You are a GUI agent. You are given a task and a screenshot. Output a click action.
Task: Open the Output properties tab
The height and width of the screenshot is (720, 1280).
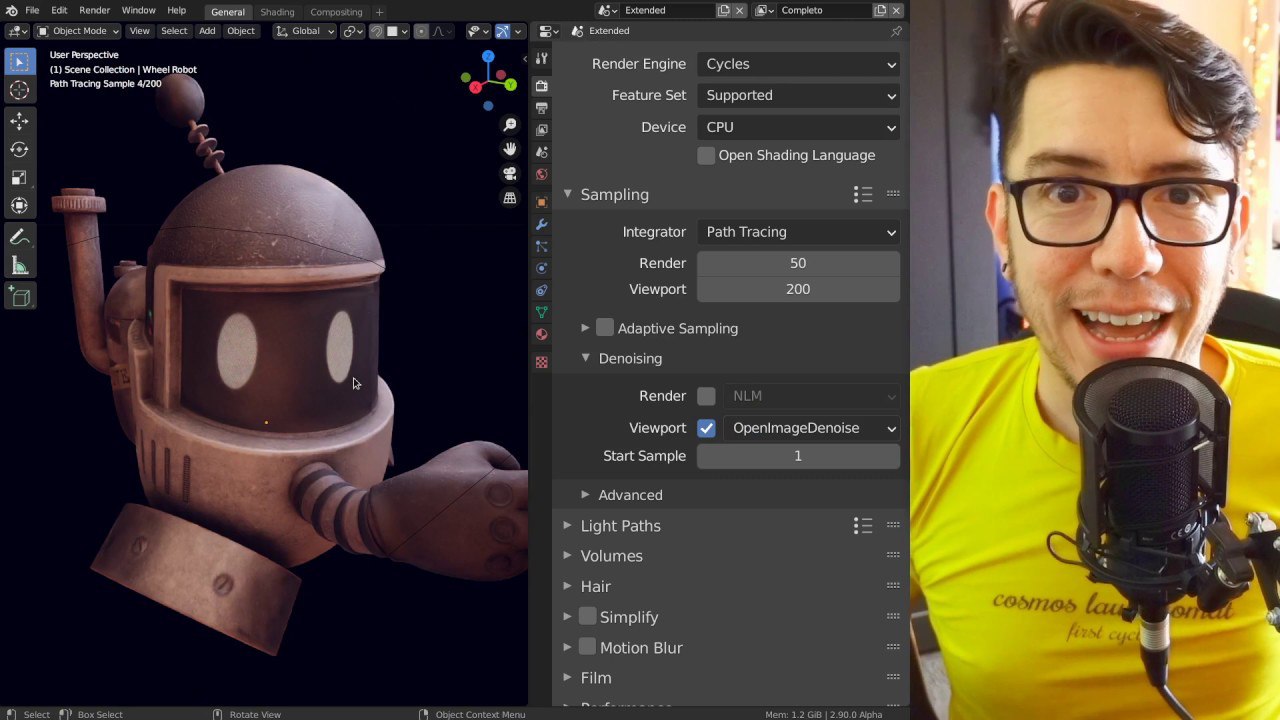click(541, 108)
